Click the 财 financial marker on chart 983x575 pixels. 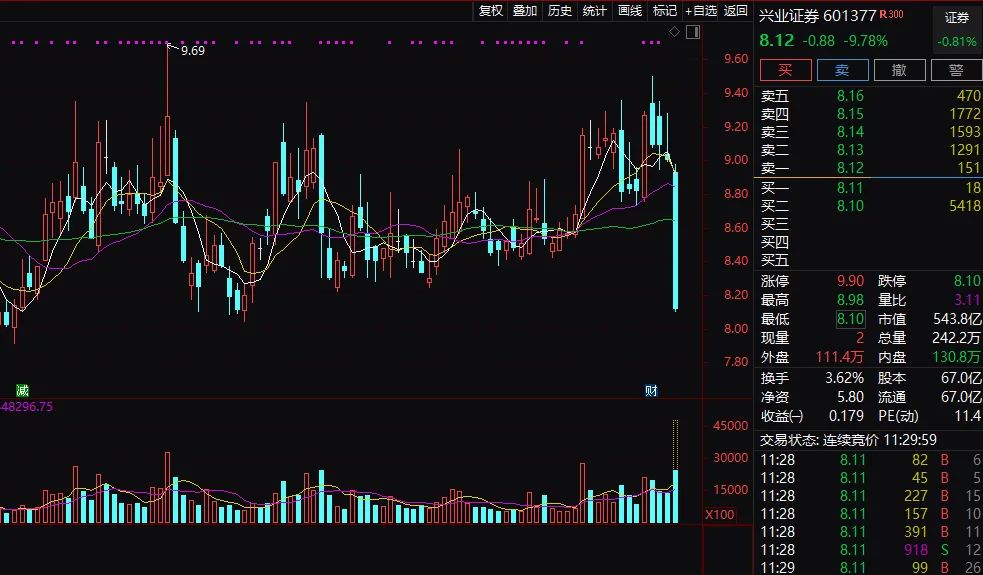click(x=651, y=389)
